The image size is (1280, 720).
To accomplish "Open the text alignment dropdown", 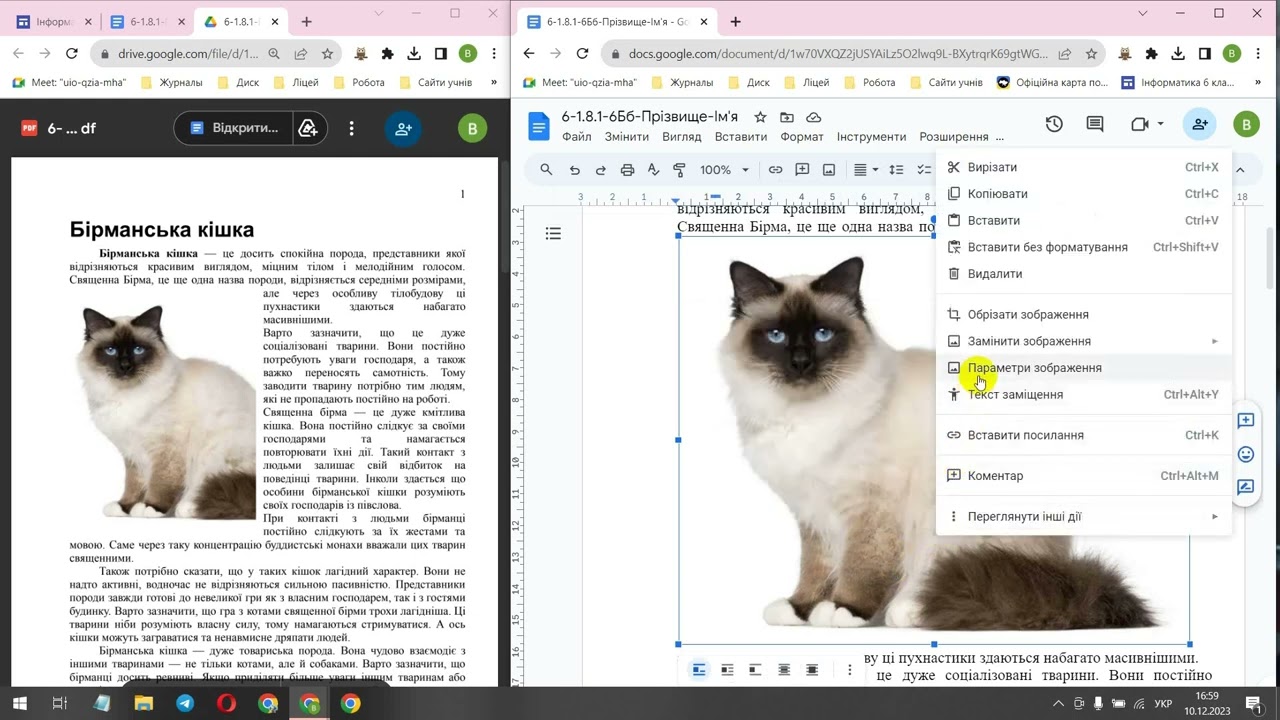I will click(865, 170).
